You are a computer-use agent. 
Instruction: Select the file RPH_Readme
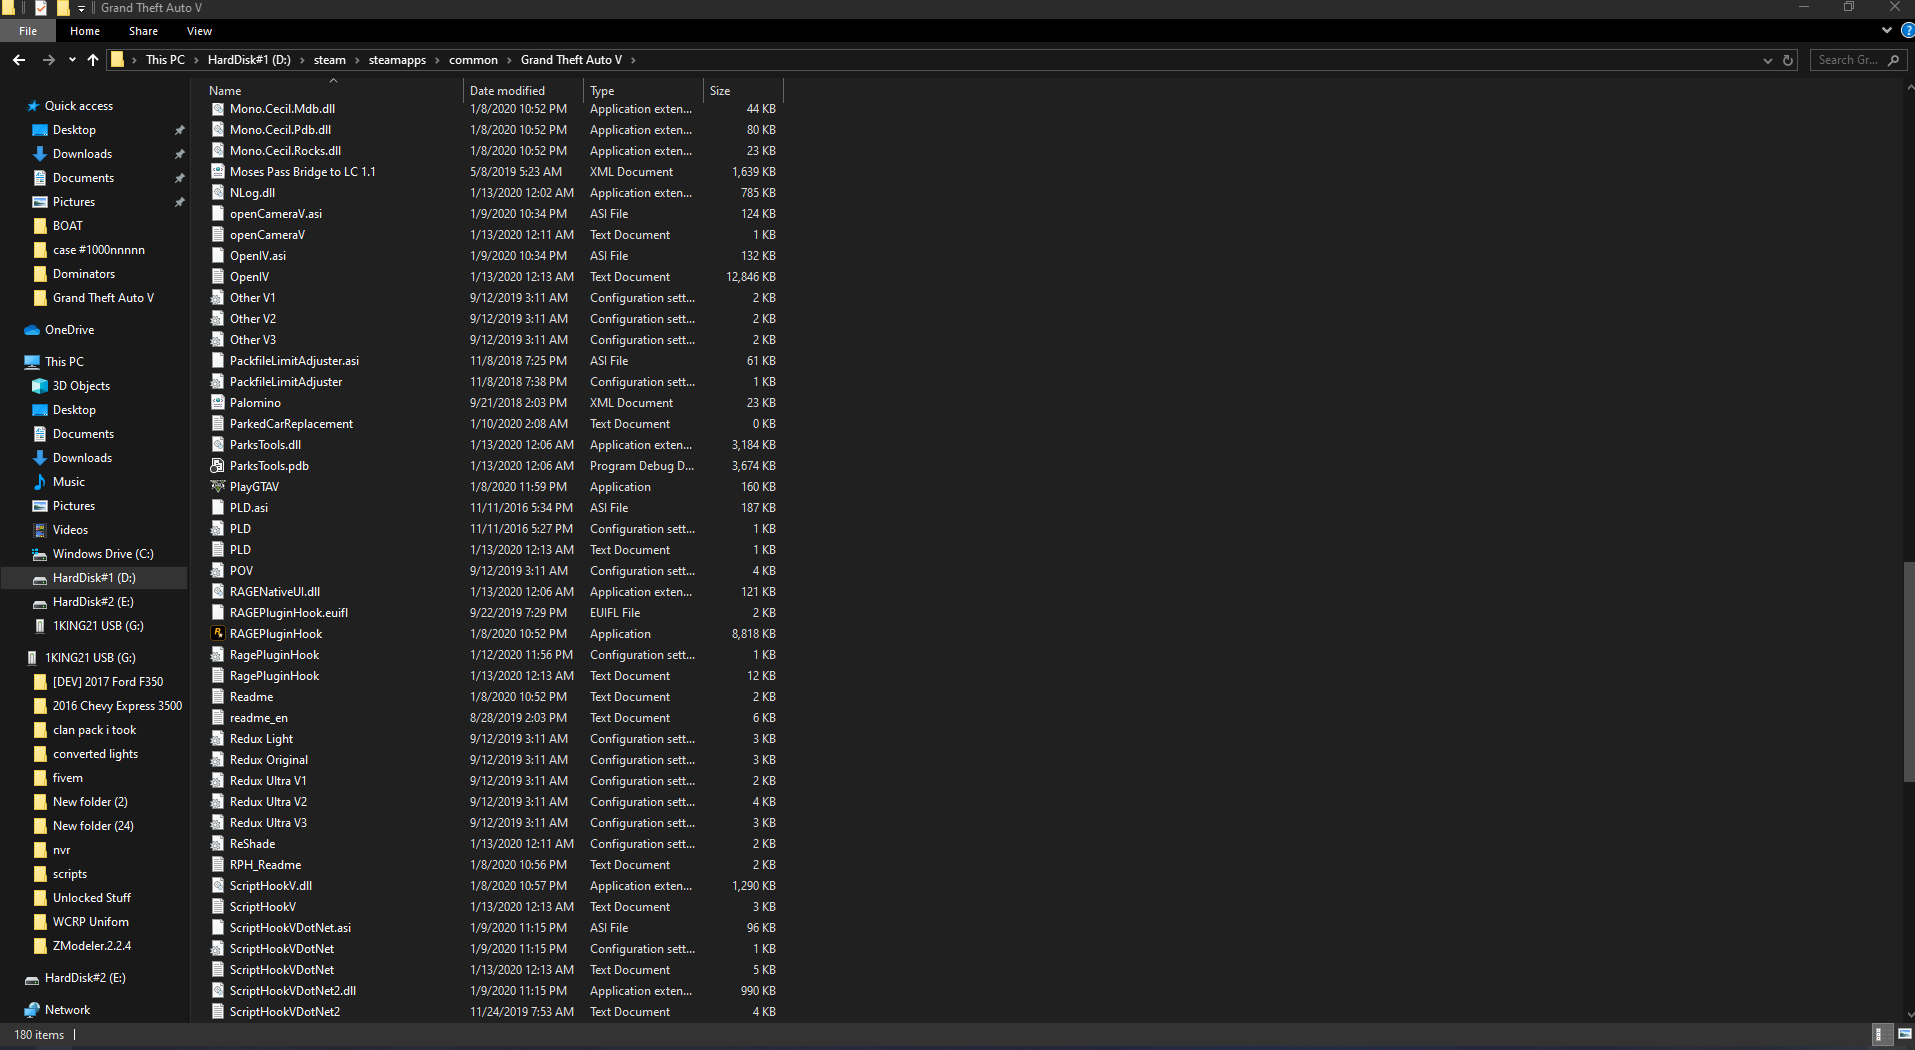coord(265,865)
